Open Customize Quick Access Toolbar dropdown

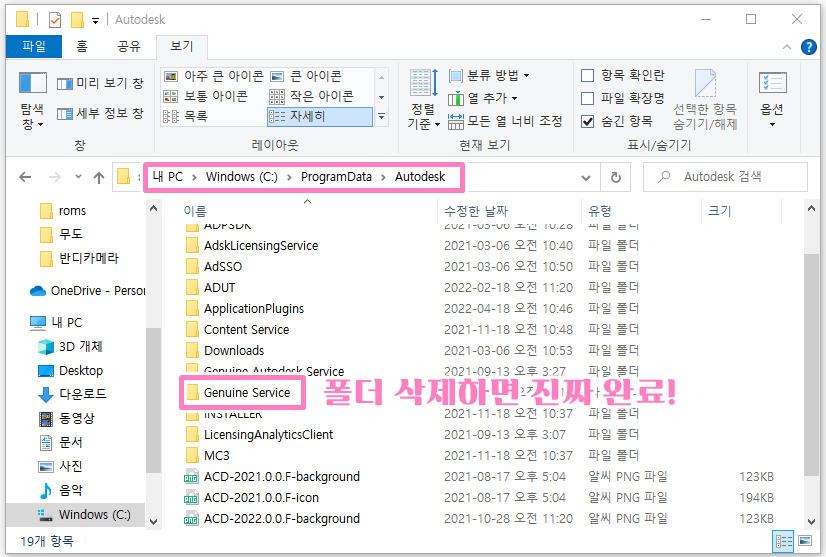pos(95,21)
